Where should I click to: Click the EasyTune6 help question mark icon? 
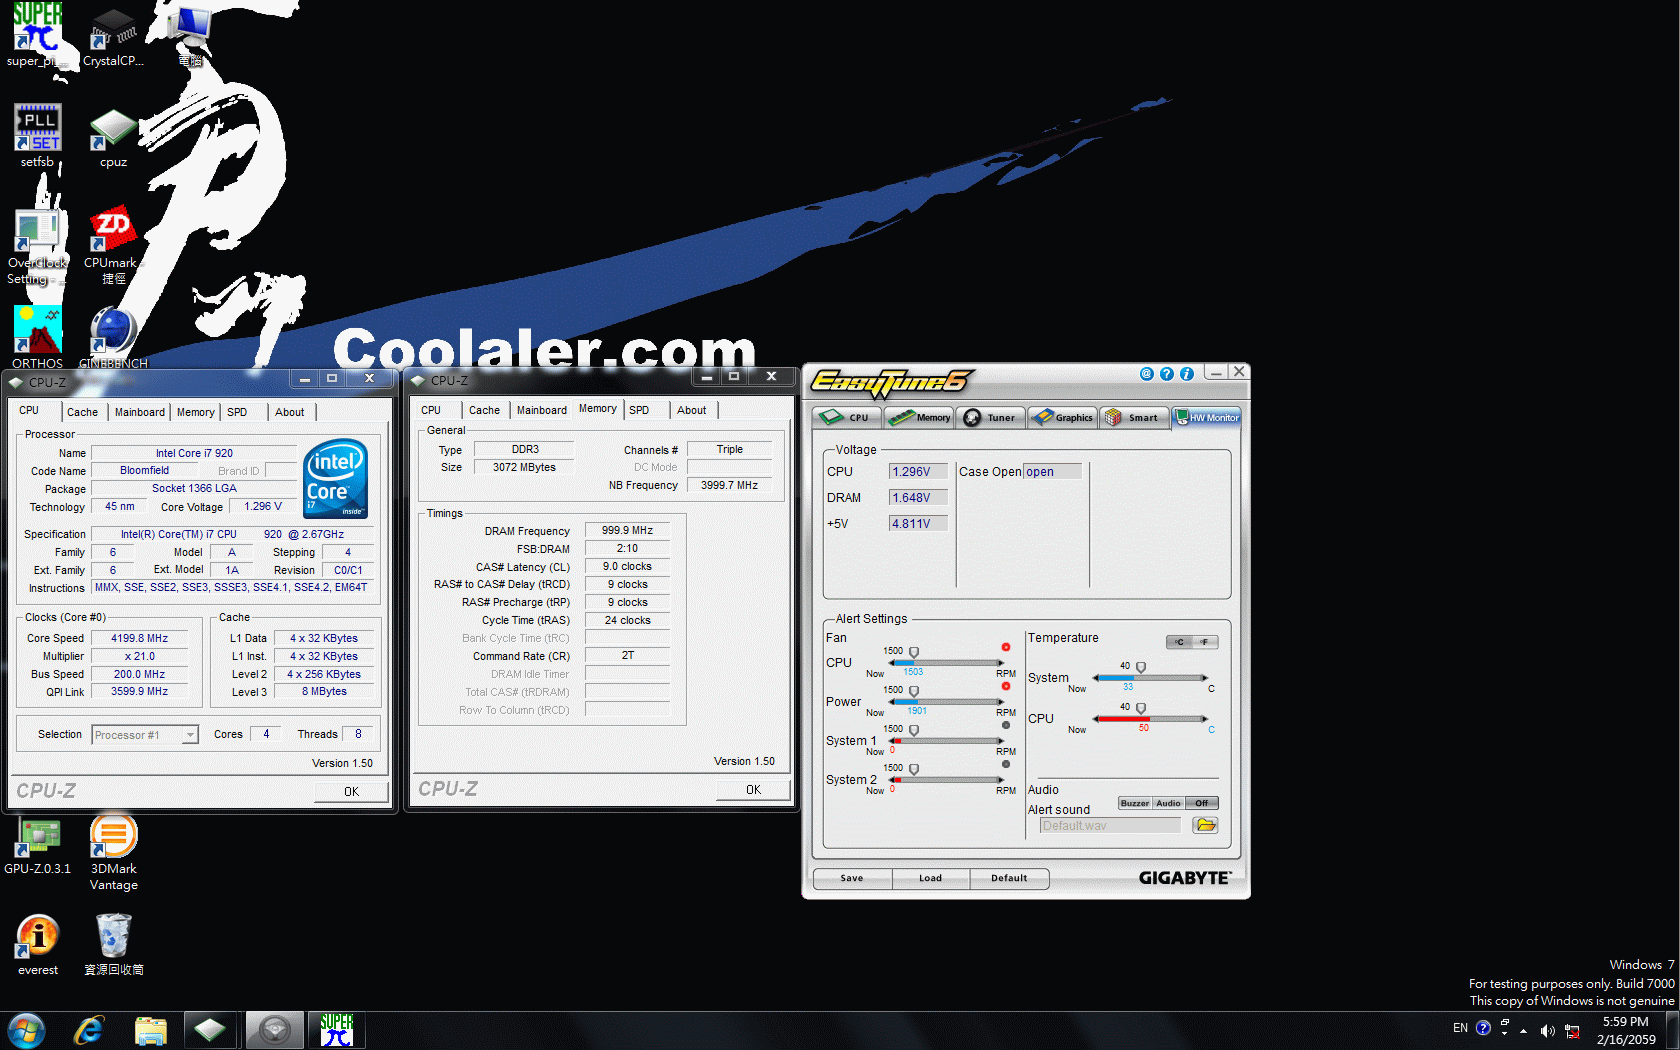pos(1166,374)
